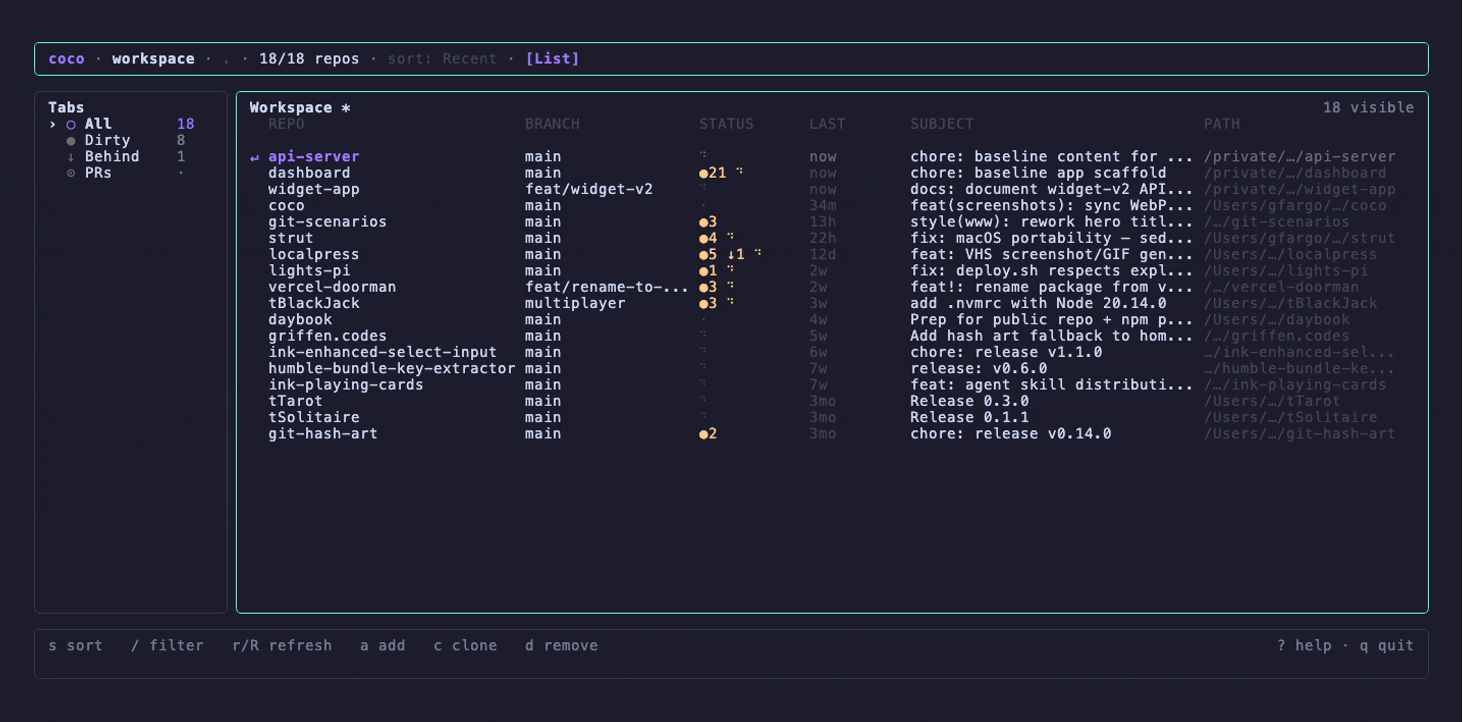Open the Behind tab
The image size is (1463, 722).
(x=121, y=157)
